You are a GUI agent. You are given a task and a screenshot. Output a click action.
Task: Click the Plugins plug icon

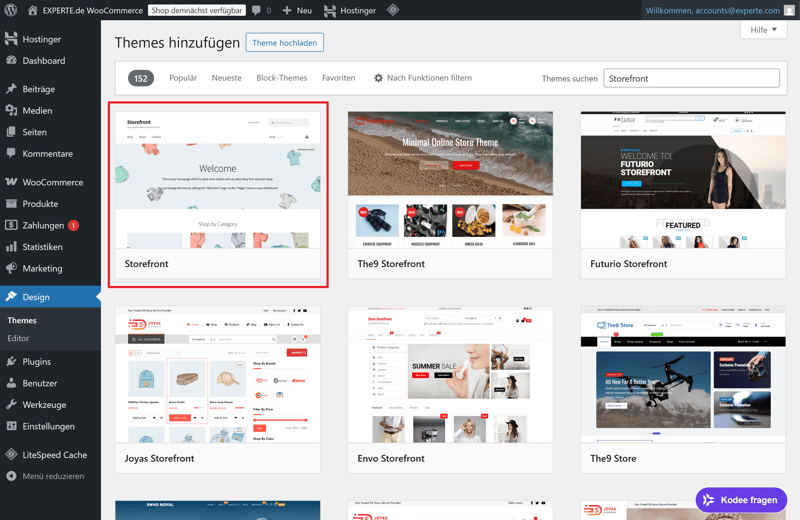coord(11,361)
